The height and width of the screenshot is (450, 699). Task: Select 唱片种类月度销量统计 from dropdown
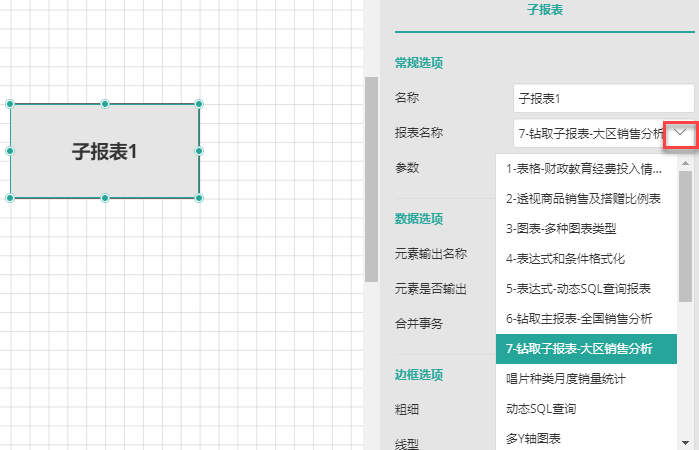tap(565, 379)
